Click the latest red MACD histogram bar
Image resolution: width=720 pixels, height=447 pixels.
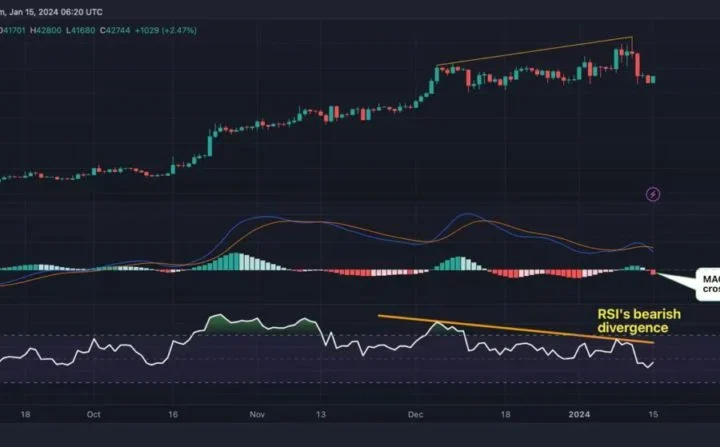point(653,272)
